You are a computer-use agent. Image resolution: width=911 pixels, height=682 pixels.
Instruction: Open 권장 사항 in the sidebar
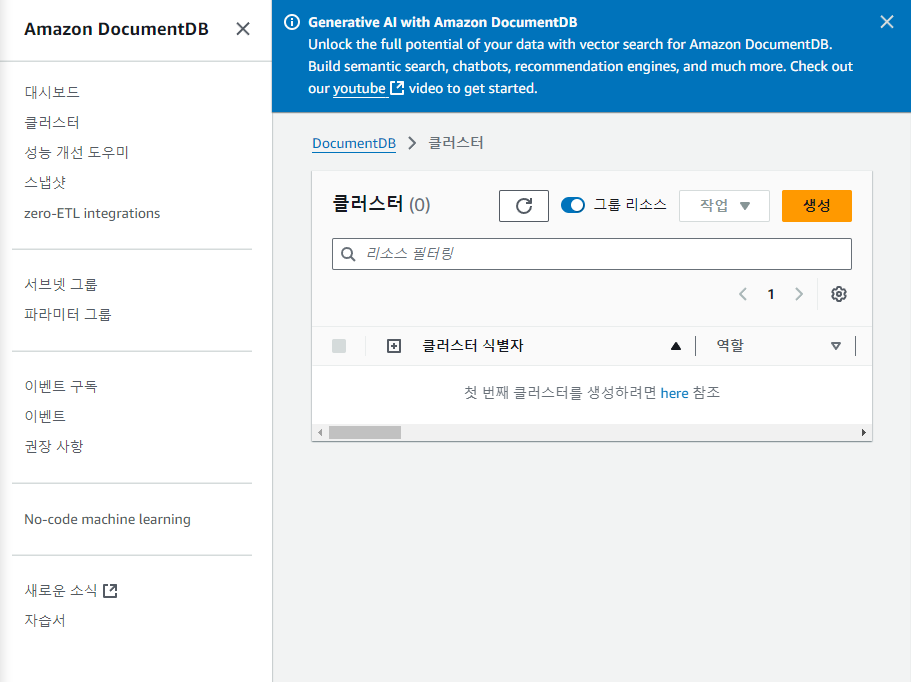click(x=53, y=446)
